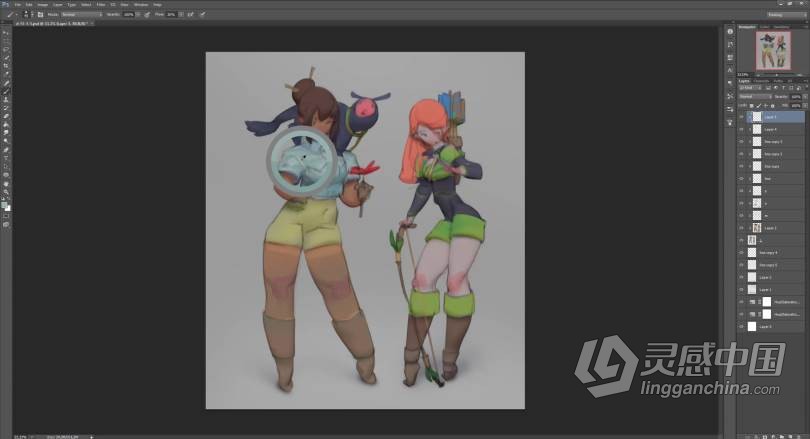Open the layer Fill dropdown arrow
Image resolution: width=810 pixels, height=439 pixels.
(x=805, y=106)
